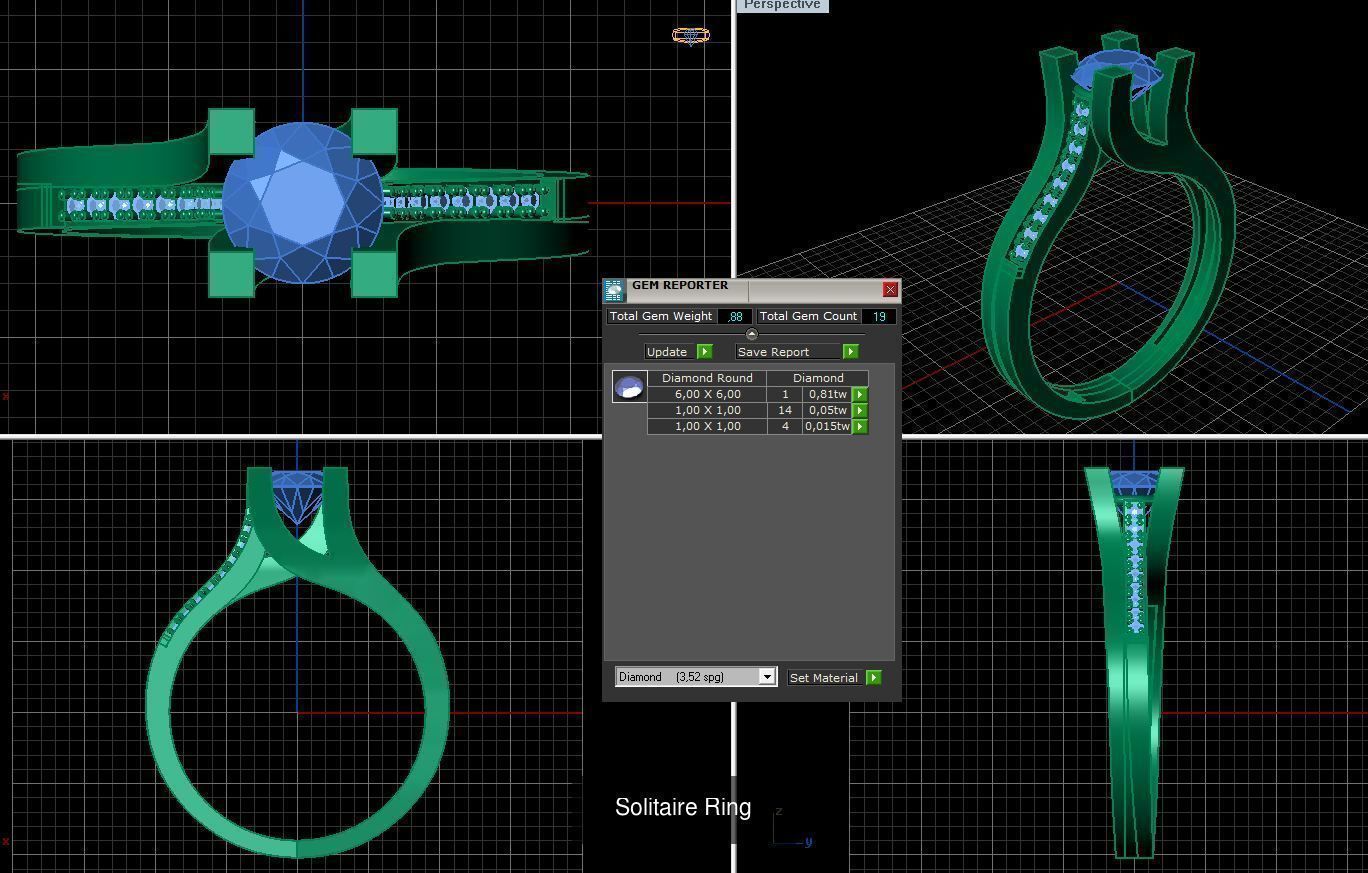Click the Diamond material column header
This screenshot has height=873, width=1368.
click(x=818, y=378)
